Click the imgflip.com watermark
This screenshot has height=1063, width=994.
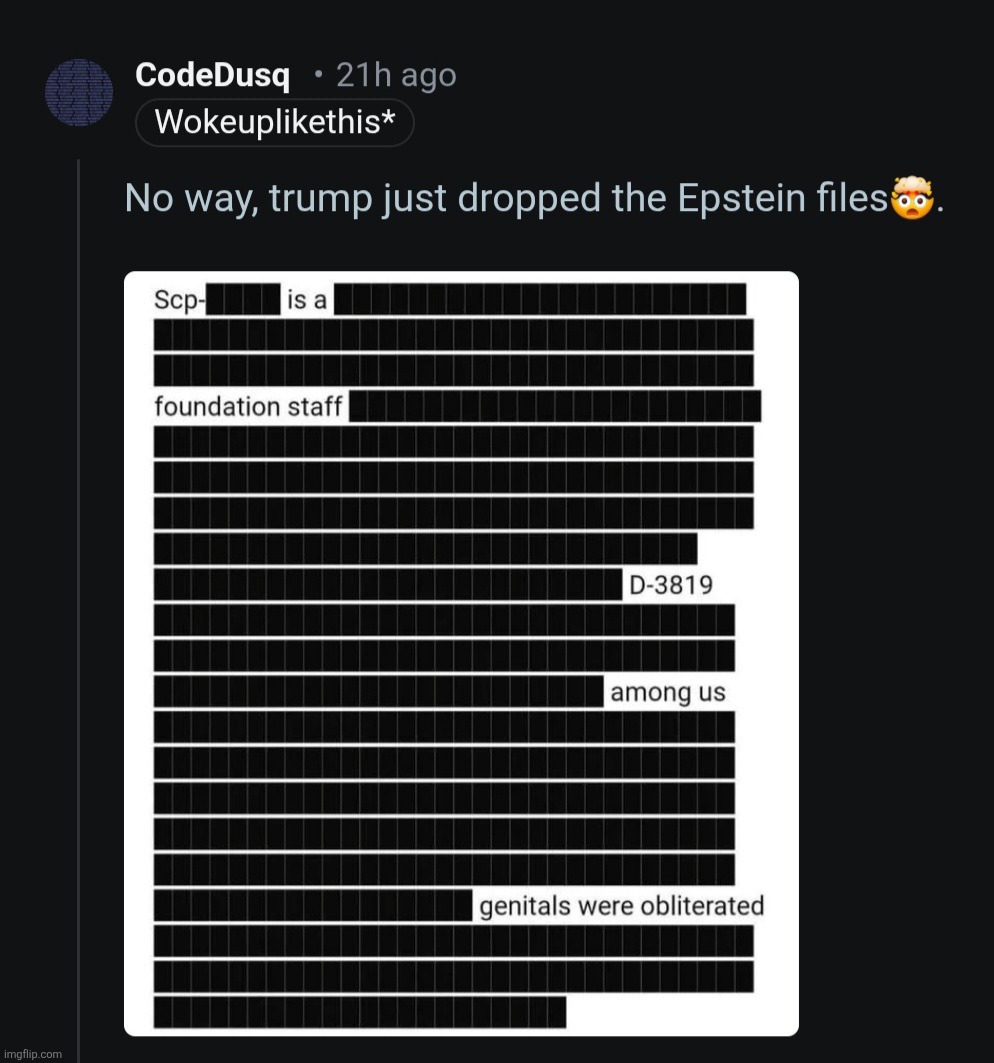[x=32, y=1054]
